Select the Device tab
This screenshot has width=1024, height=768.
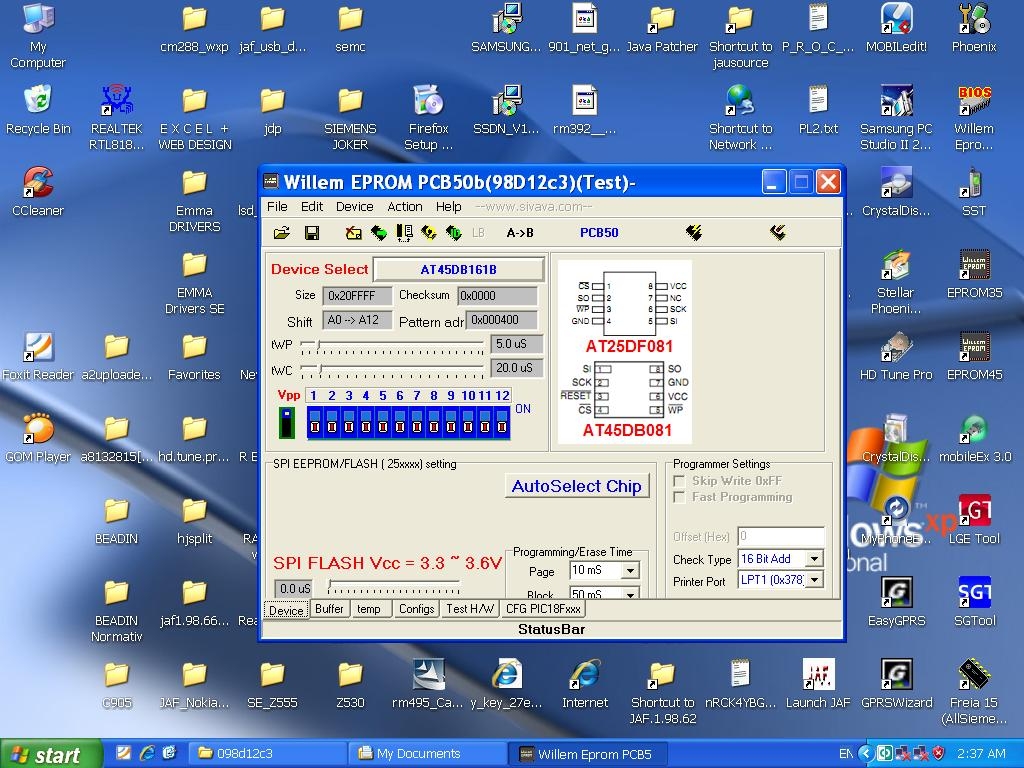[x=286, y=610]
